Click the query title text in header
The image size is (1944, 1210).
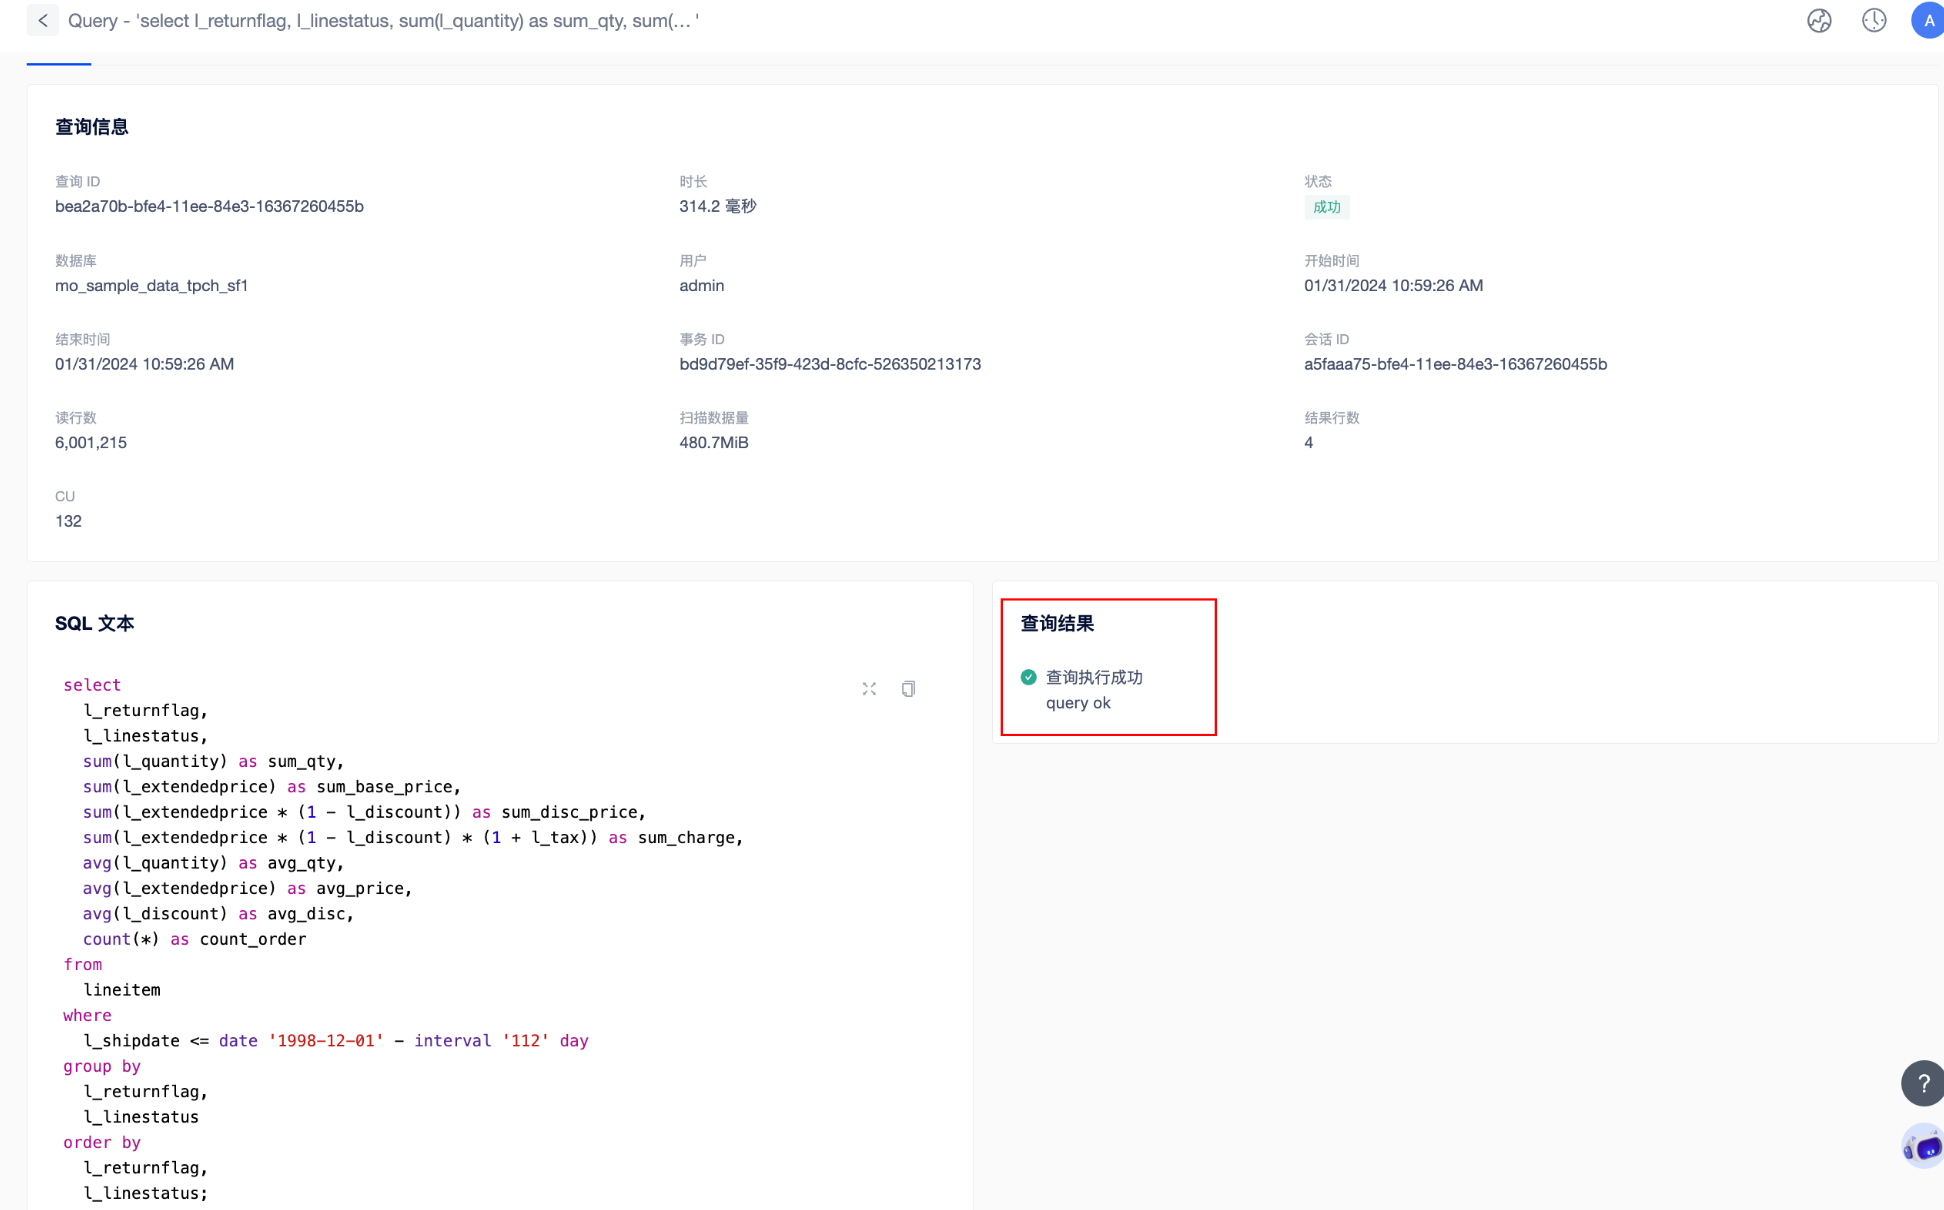(383, 20)
